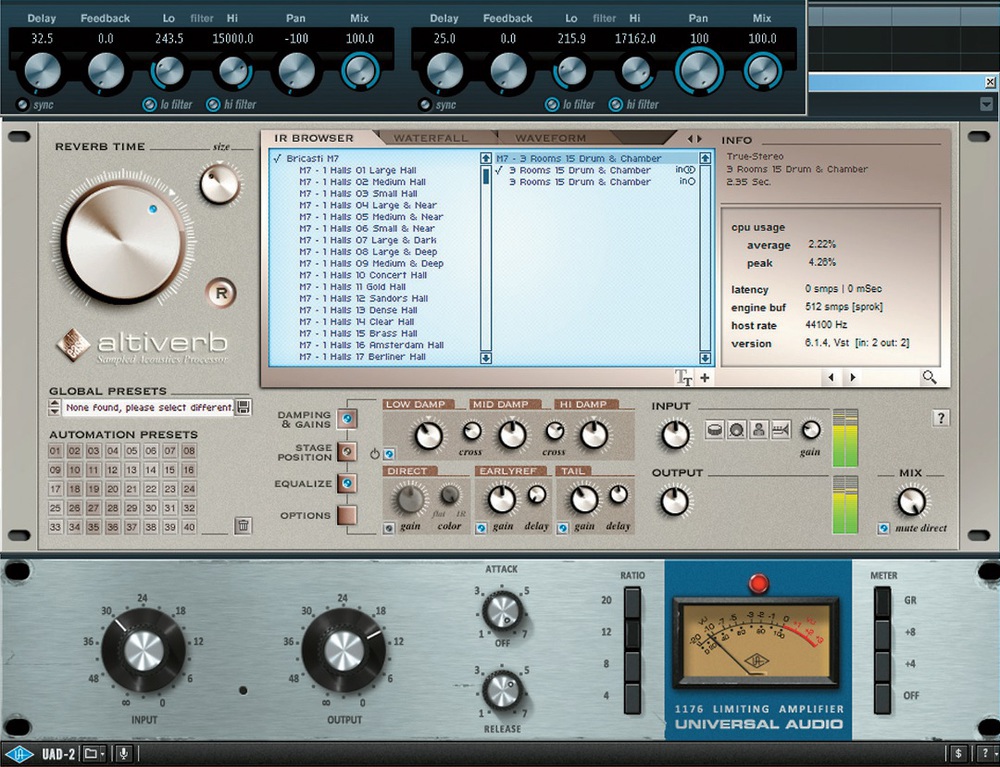The width and height of the screenshot is (1000, 767).
Task: Toggle the Earlyref gain enable switch
Action: [x=481, y=528]
